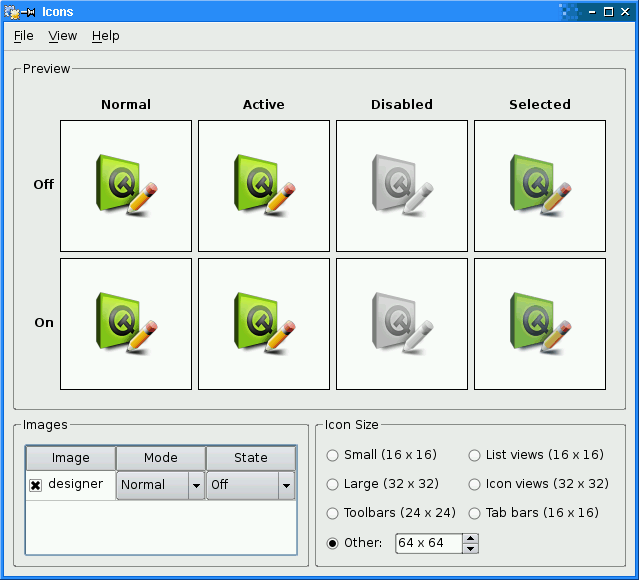Maximize the Icons window

(x=608, y=12)
